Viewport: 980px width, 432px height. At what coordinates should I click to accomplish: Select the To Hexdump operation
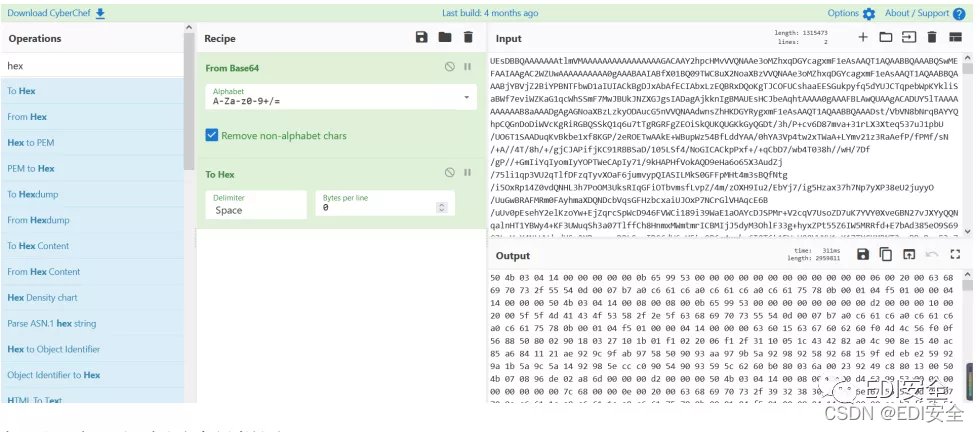click(x=92, y=194)
